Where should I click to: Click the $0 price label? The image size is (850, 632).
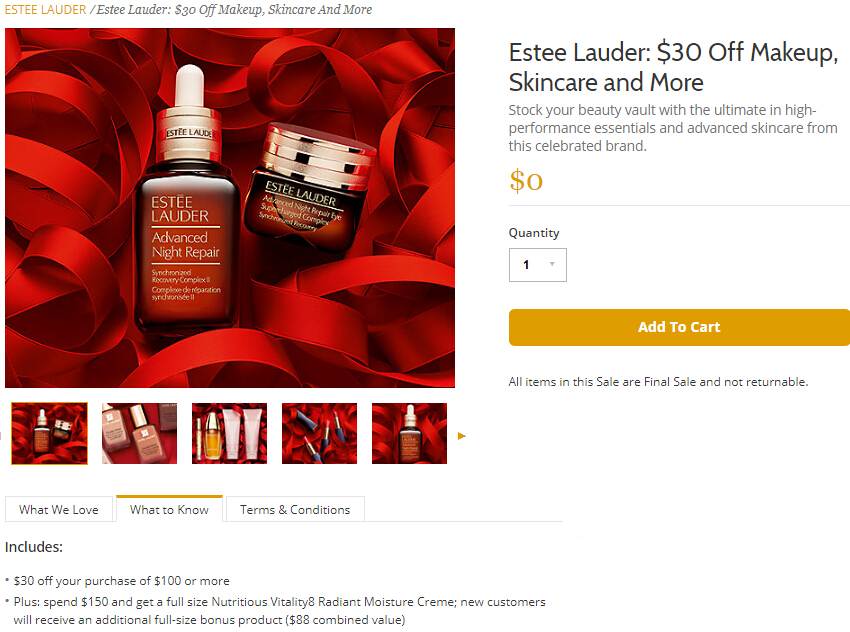click(526, 180)
